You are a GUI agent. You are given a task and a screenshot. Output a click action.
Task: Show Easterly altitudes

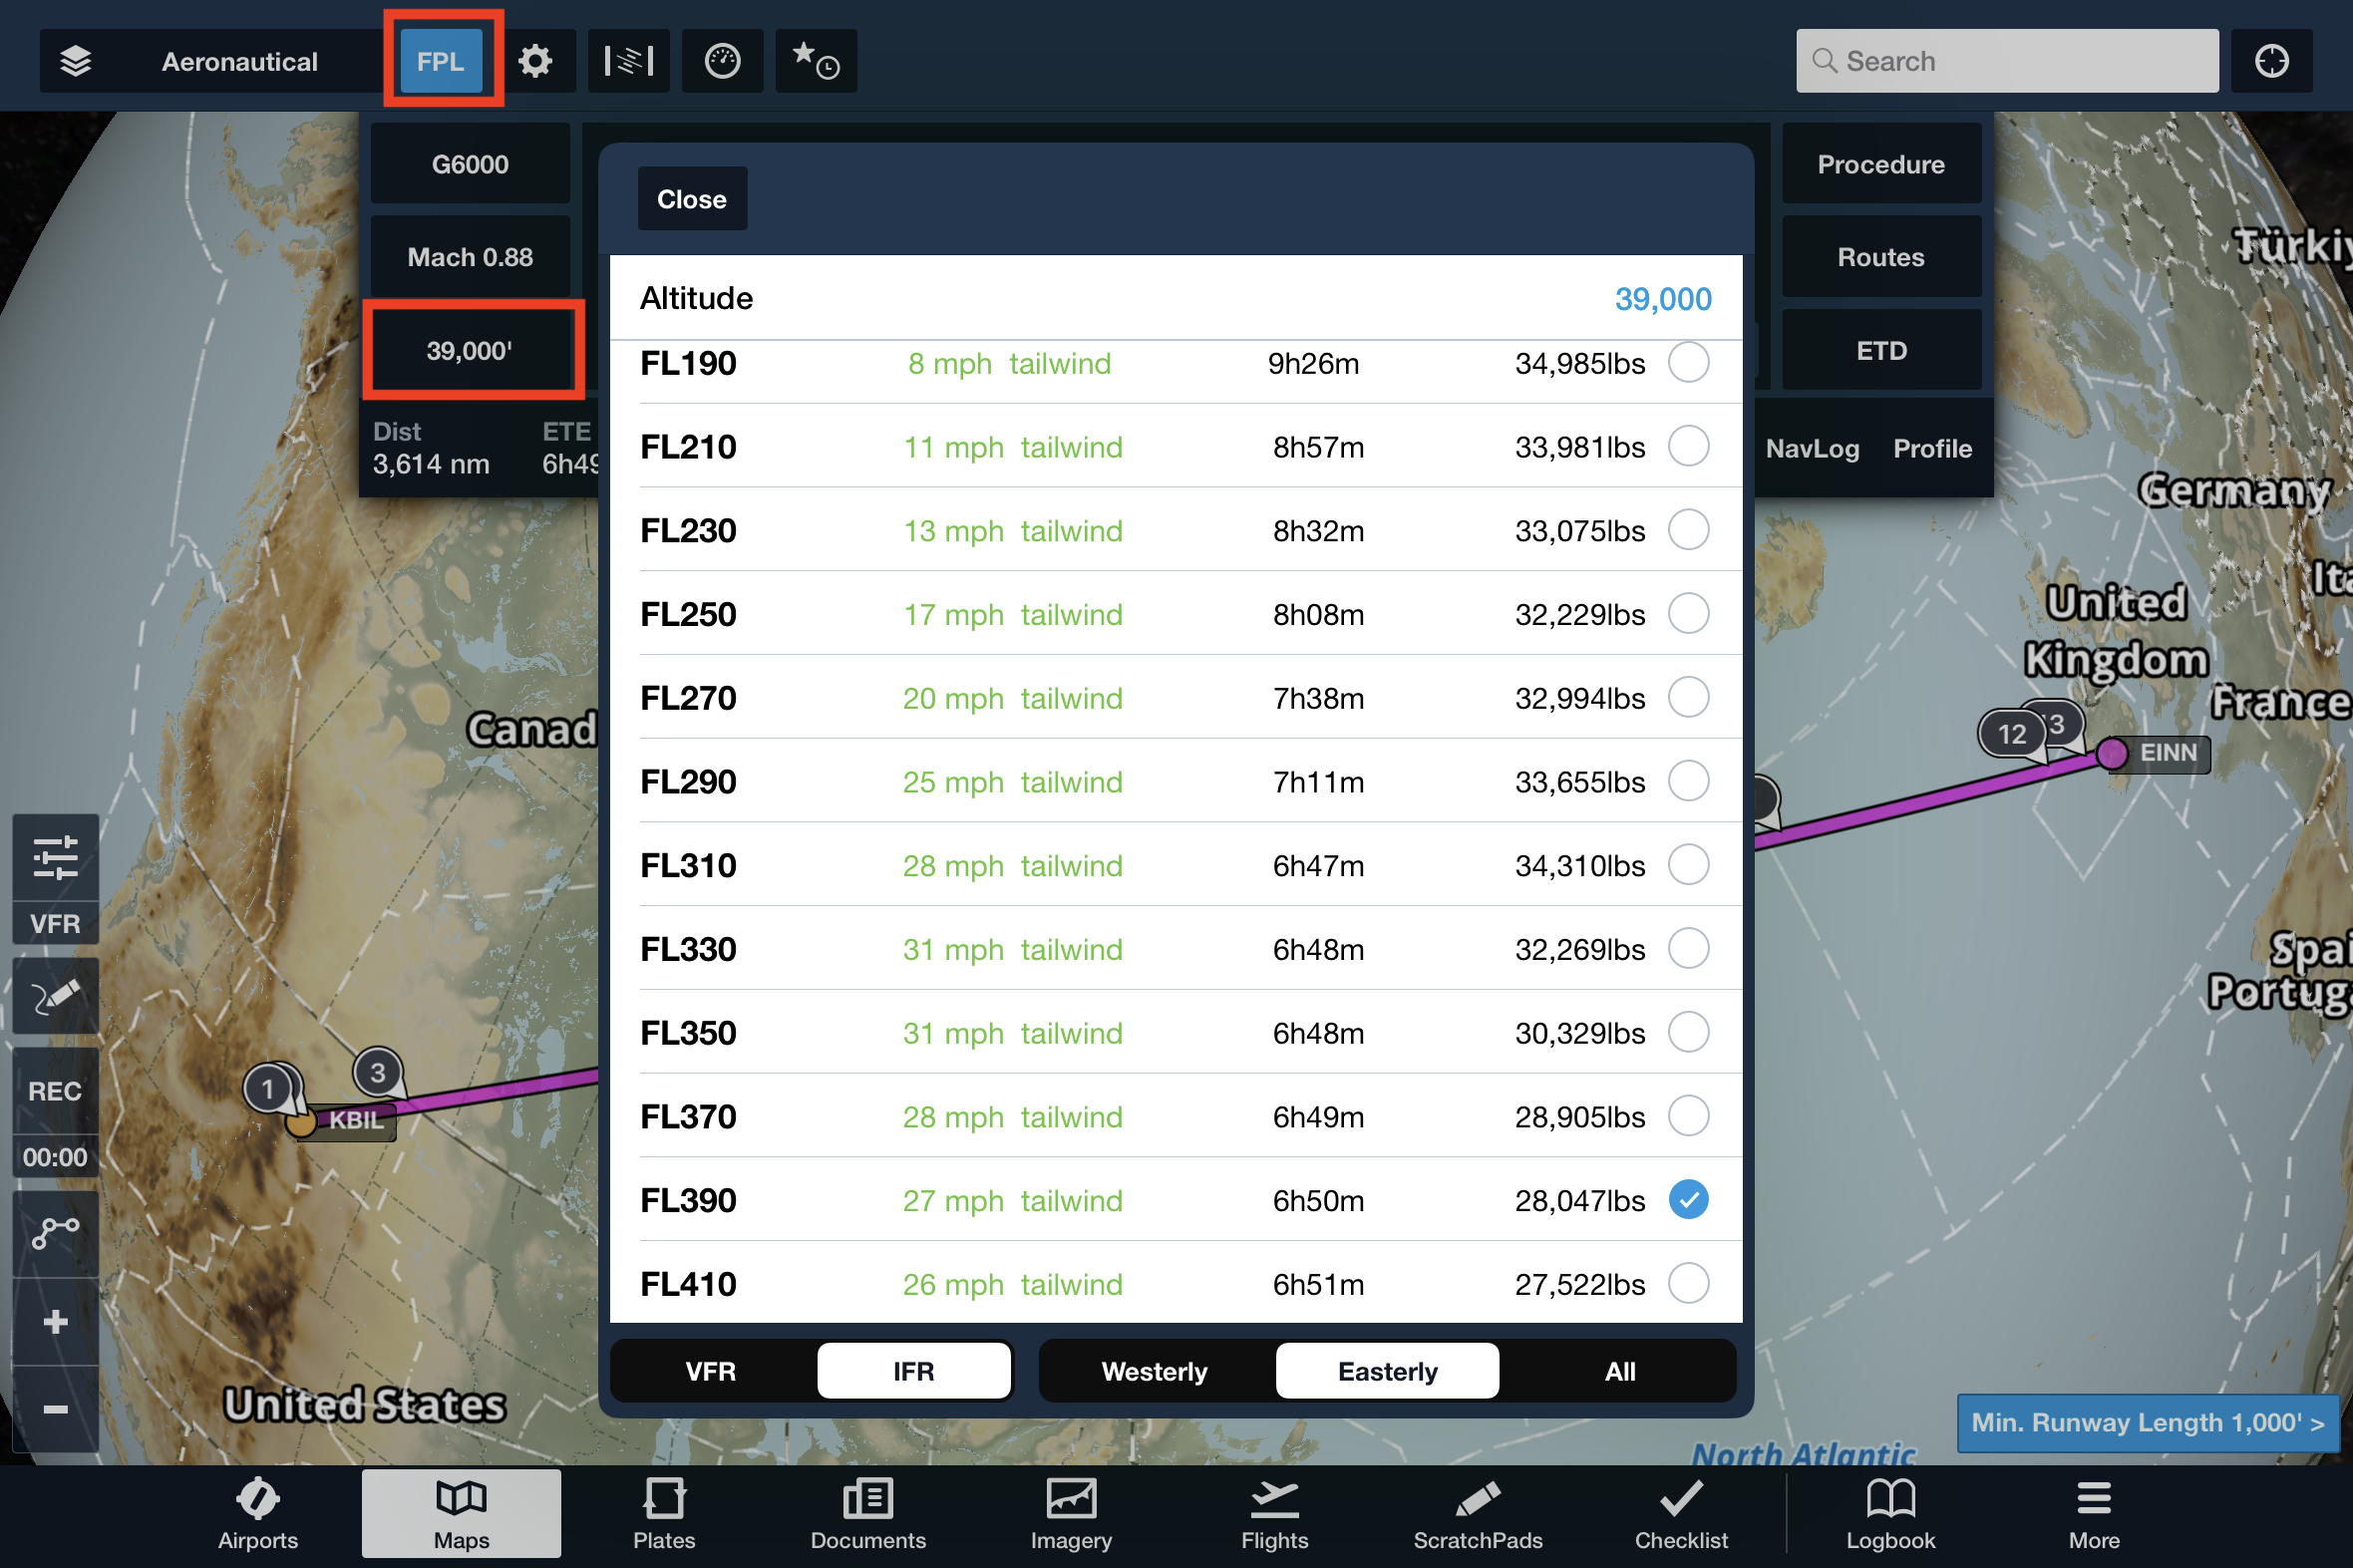click(1388, 1372)
